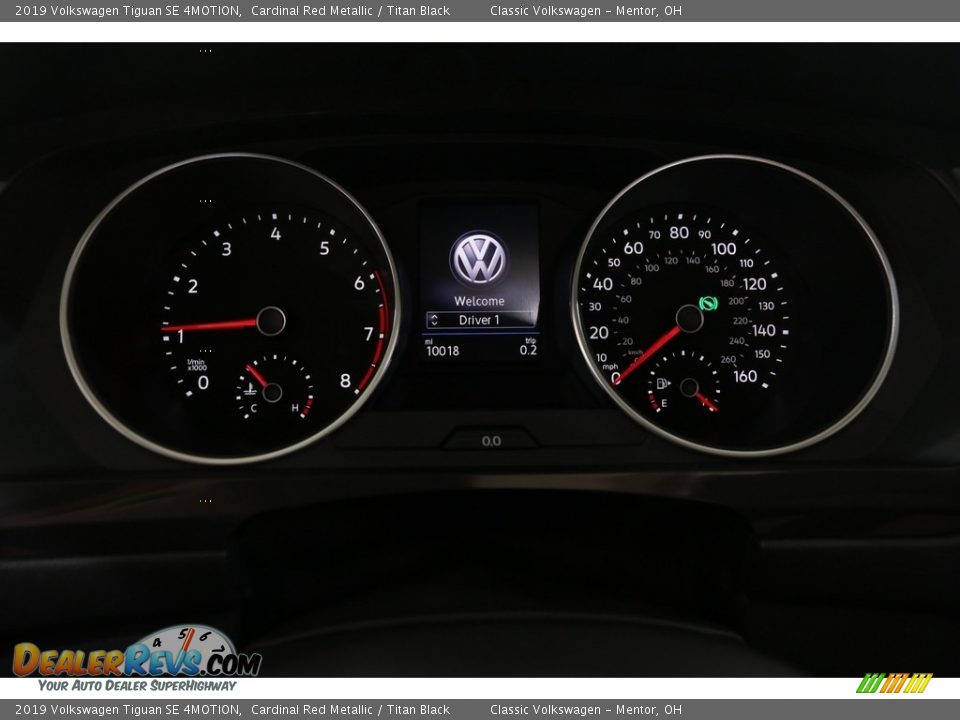Click the fuel pump icon near the gauge

point(662,382)
